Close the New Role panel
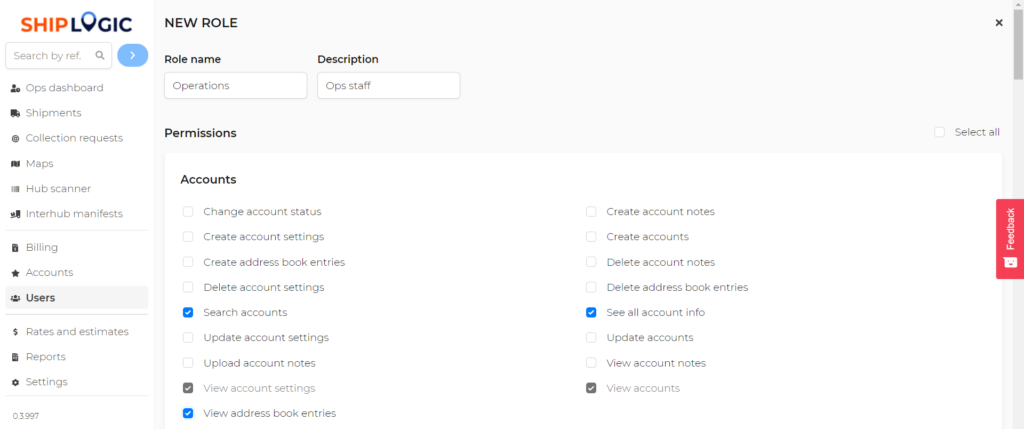The width and height of the screenshot is (1024, 429). pyautogui.click(x=999, y=23)
